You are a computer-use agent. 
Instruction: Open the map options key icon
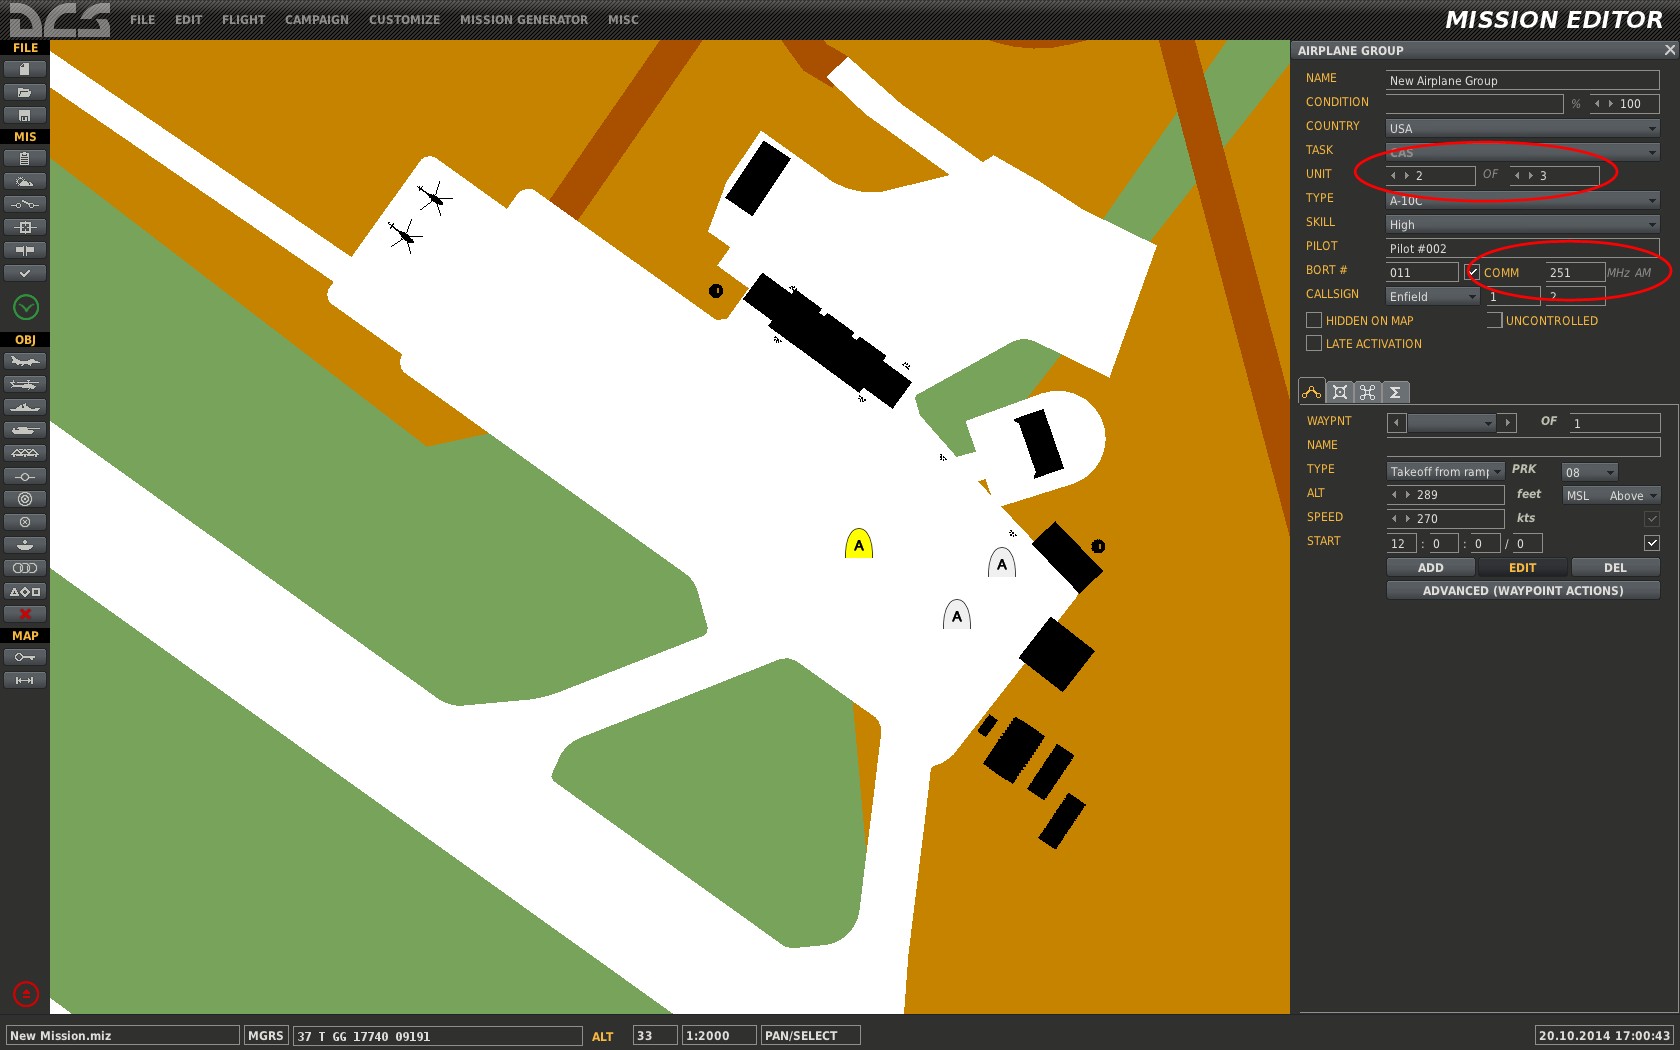pyautogui.click(x=25, y=657)
